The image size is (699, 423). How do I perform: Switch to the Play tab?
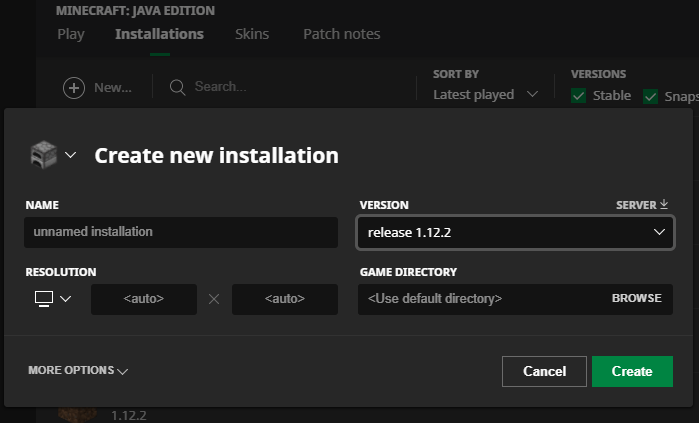71,34
